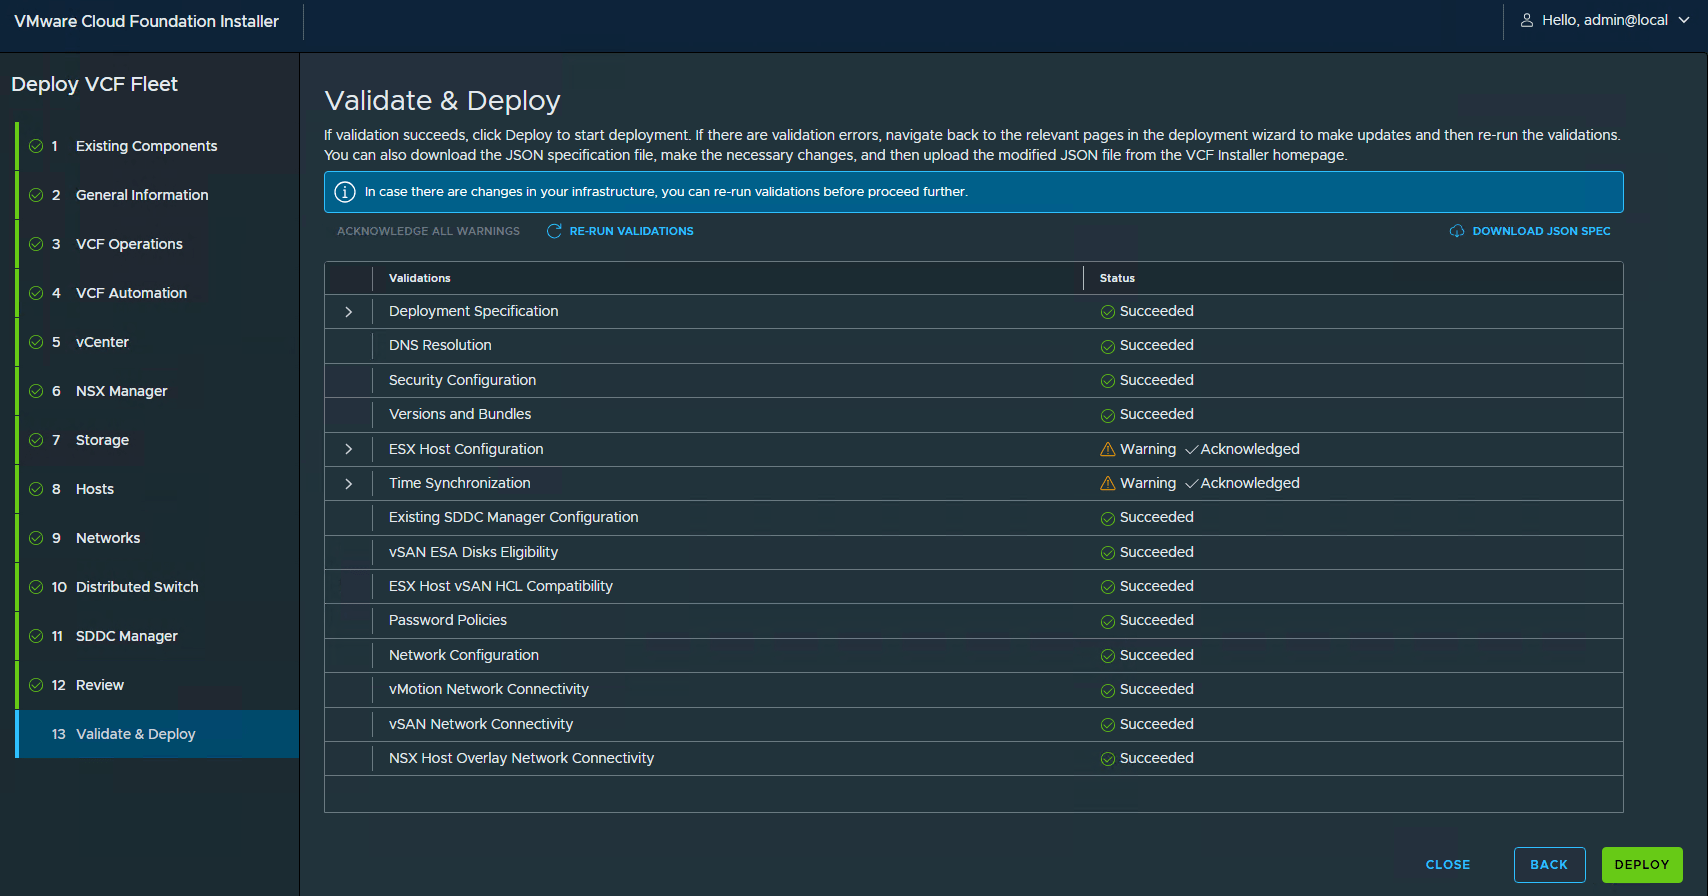This screenshot has width=1708, height=896.
Task: Click green check icon for Distributed Switch step
Action: tap(36, 587)
